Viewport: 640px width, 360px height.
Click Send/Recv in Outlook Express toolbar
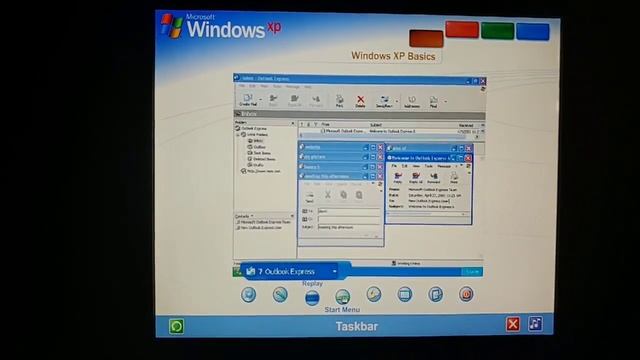click(x=384, y=101)
